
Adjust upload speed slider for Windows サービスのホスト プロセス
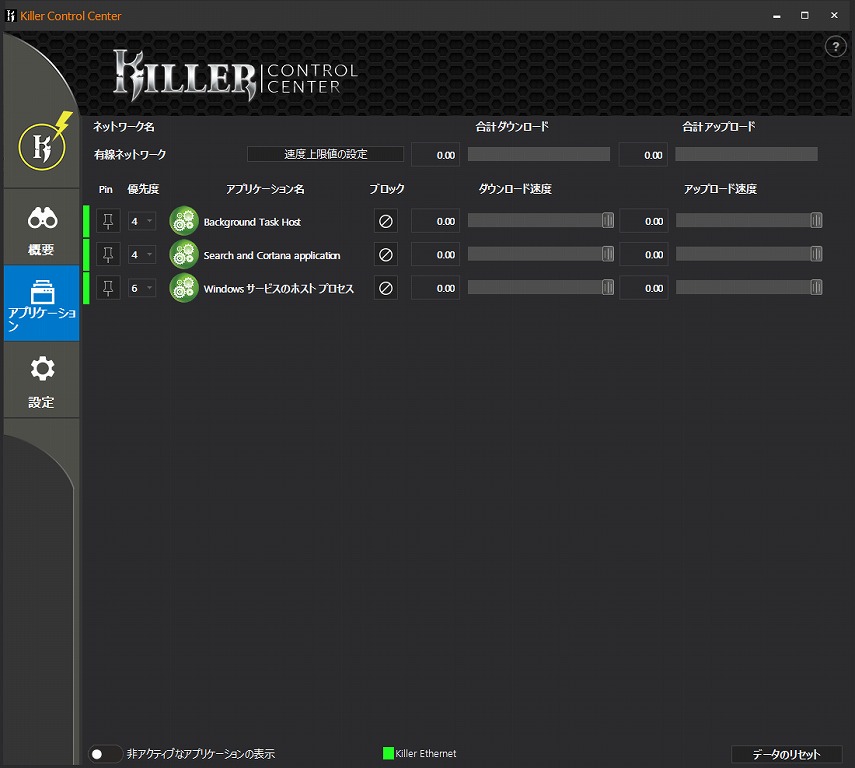pos(816,287)
